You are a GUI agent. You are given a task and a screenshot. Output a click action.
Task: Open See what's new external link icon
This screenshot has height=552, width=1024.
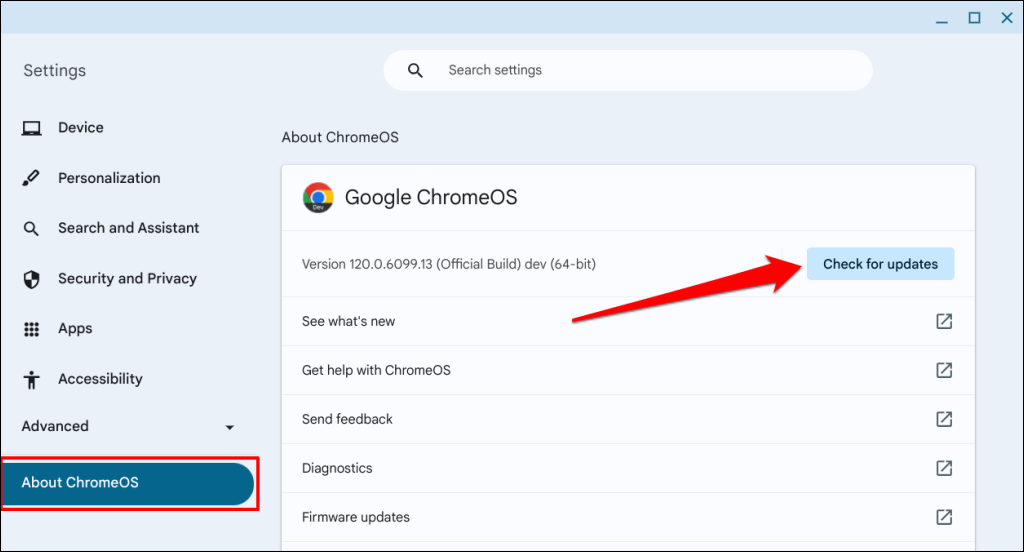point(943,321)
